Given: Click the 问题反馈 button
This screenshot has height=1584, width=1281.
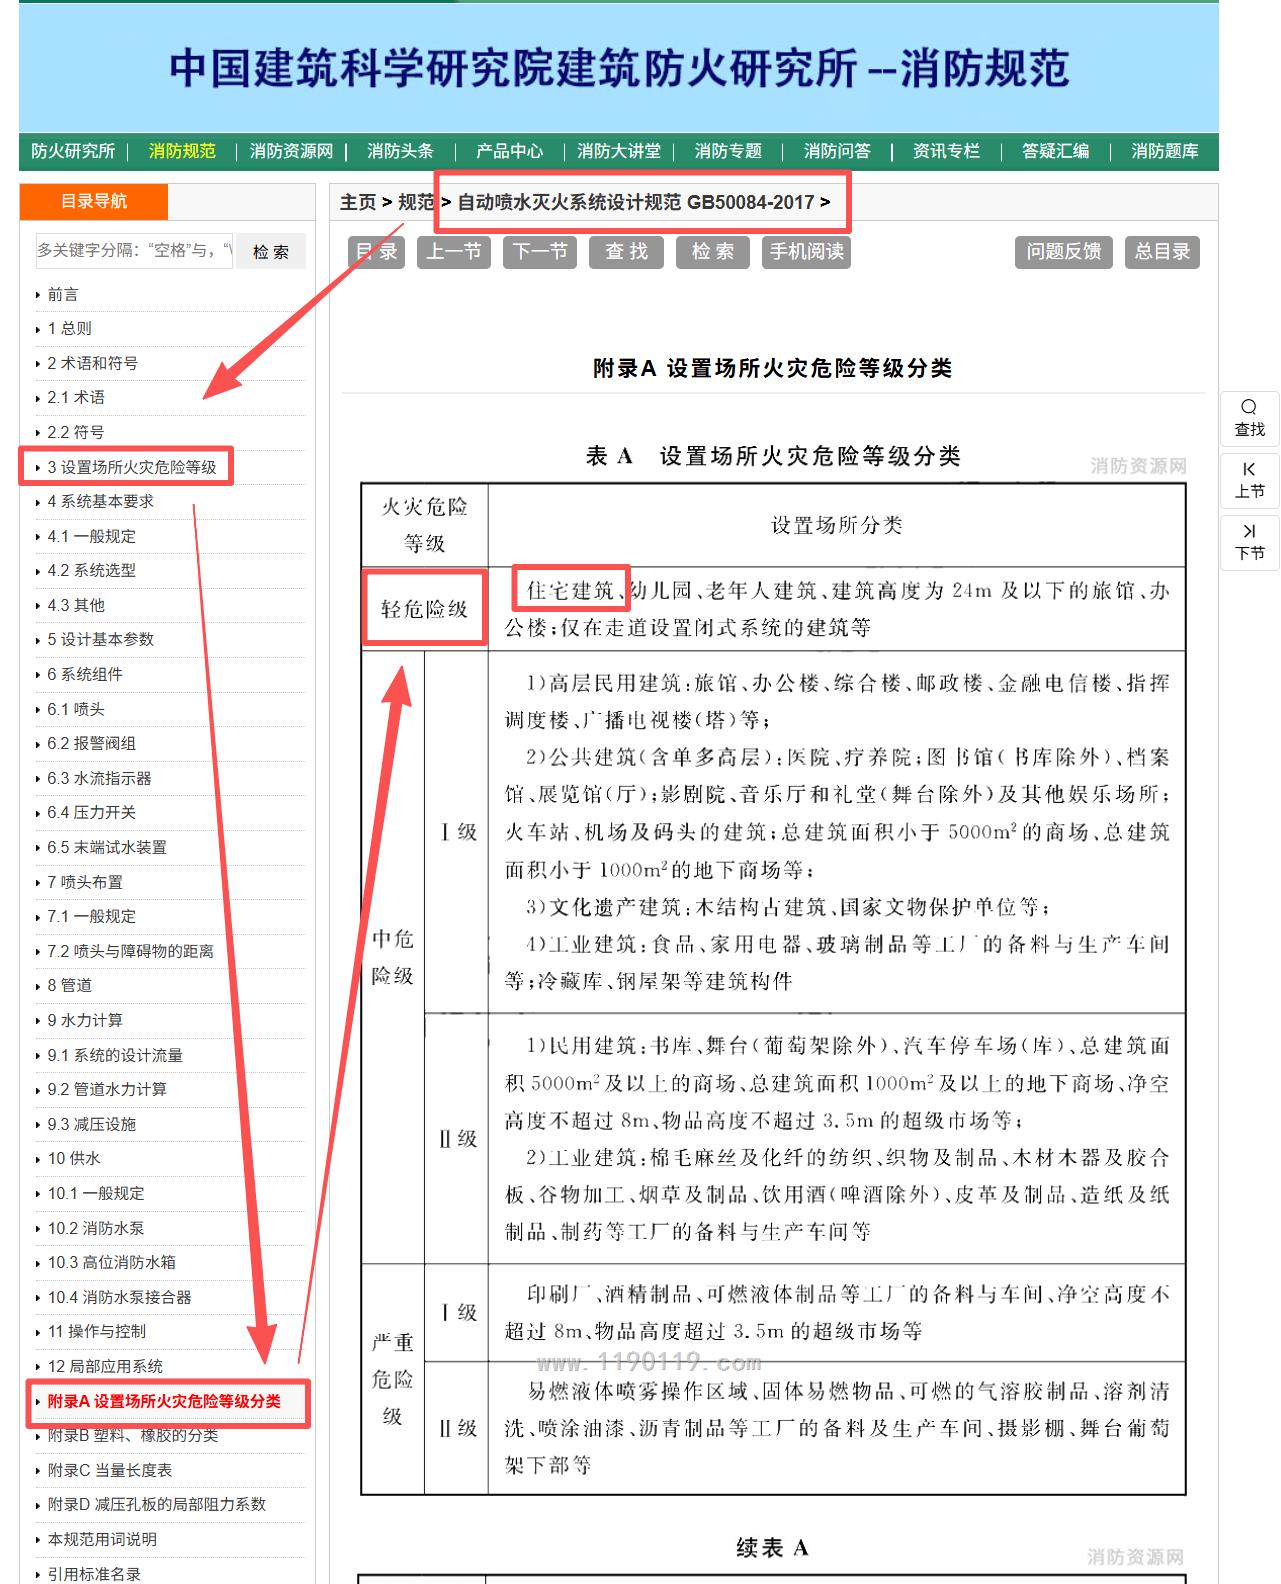Looking at the screenshot, I should pos(1064,252).
